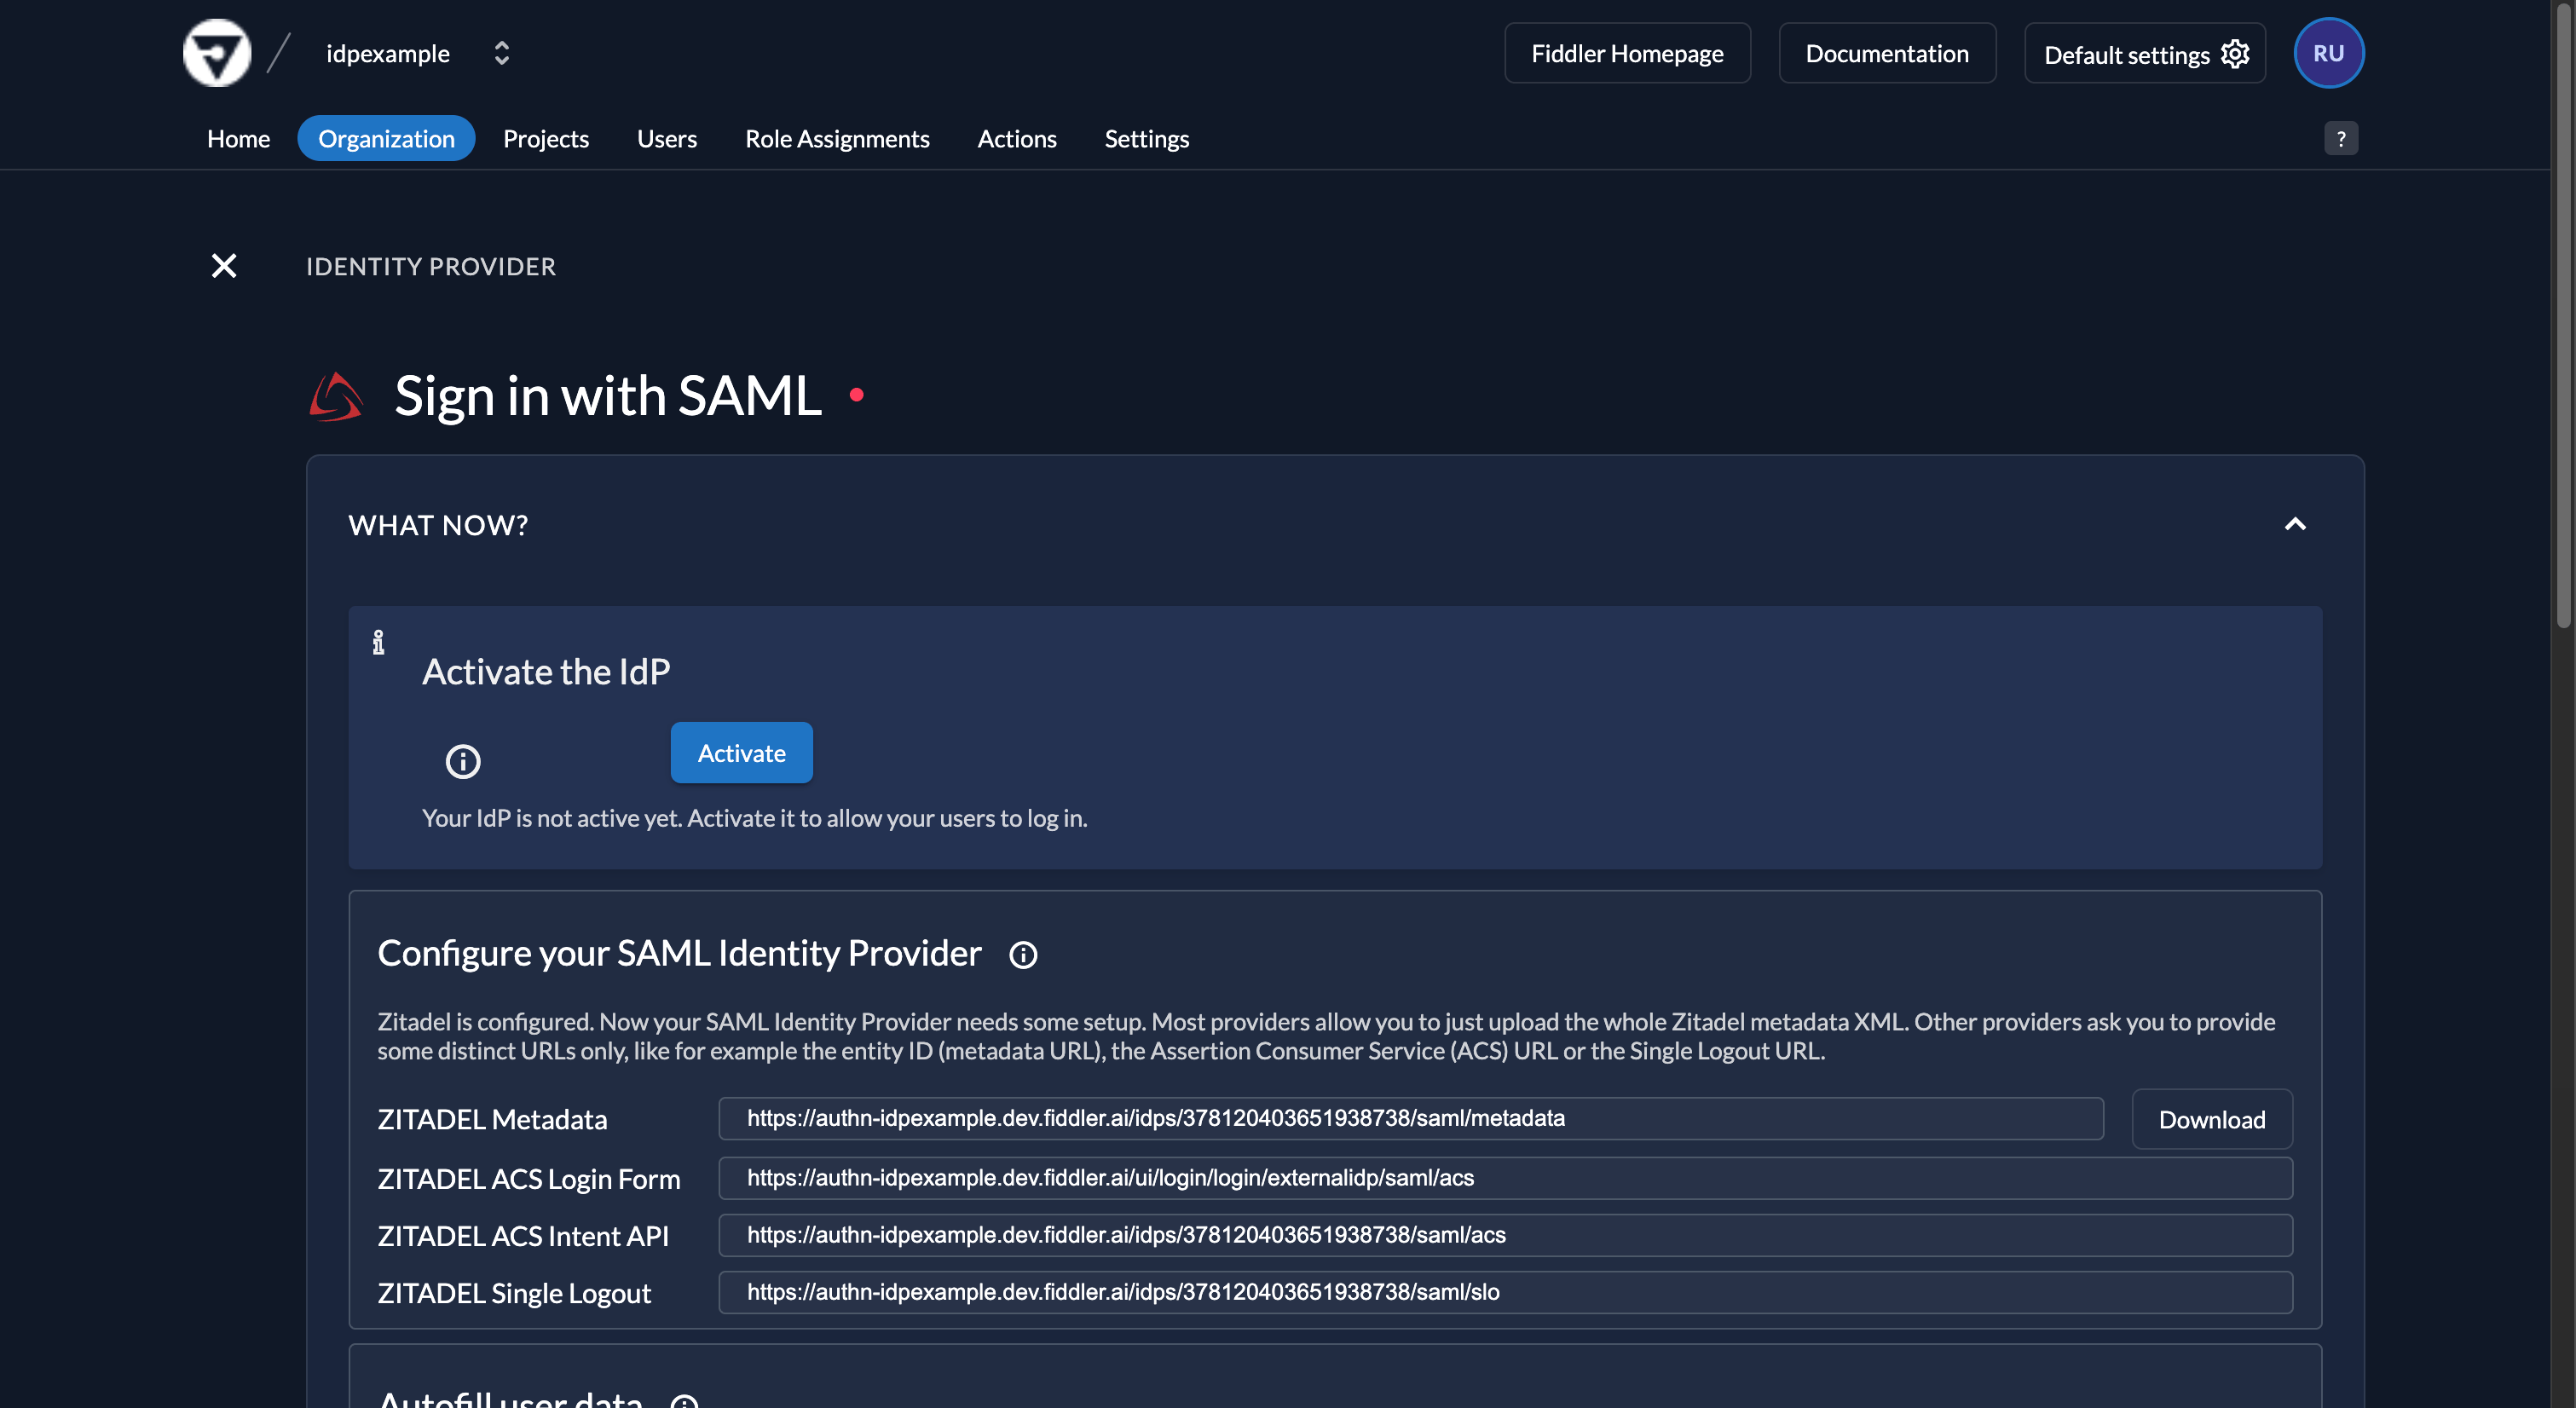The height and width of the screenshot is (1408, 2576).
Task: Click the idpexample organization name
Action: click(388, 53)
